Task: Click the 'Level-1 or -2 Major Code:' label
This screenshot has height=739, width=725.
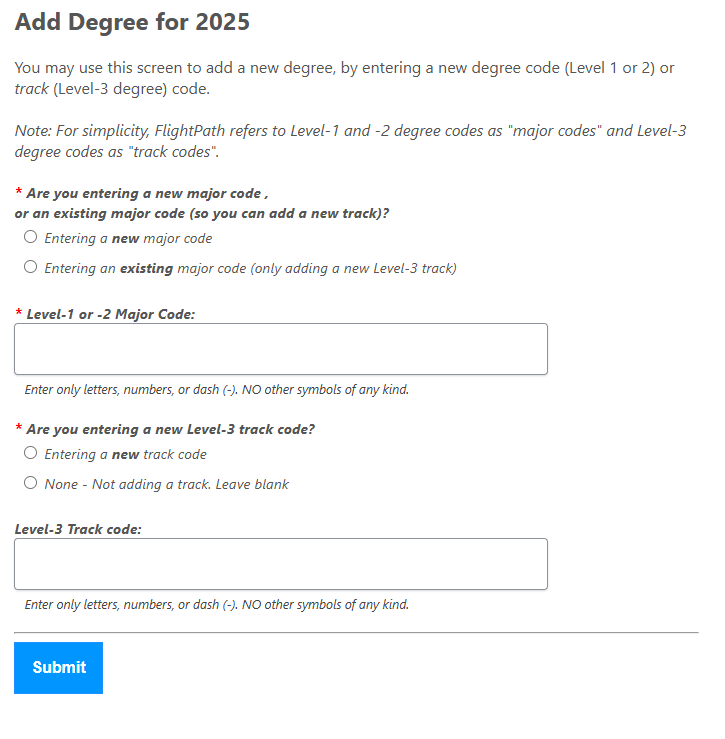Action: click(x=110, y=314)
